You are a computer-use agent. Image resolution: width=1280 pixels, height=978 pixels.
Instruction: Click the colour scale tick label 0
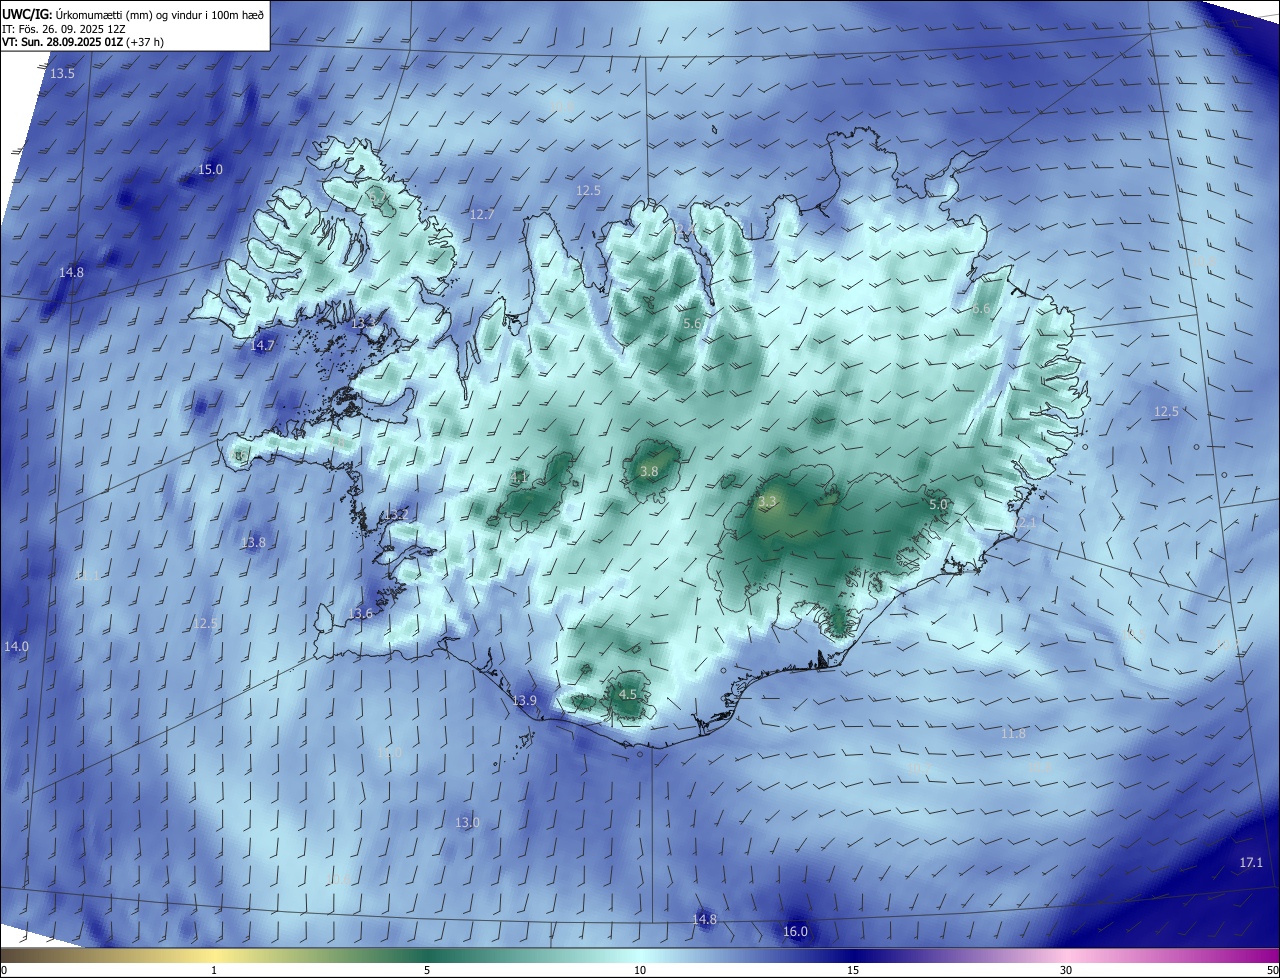(x=4, y=970)
